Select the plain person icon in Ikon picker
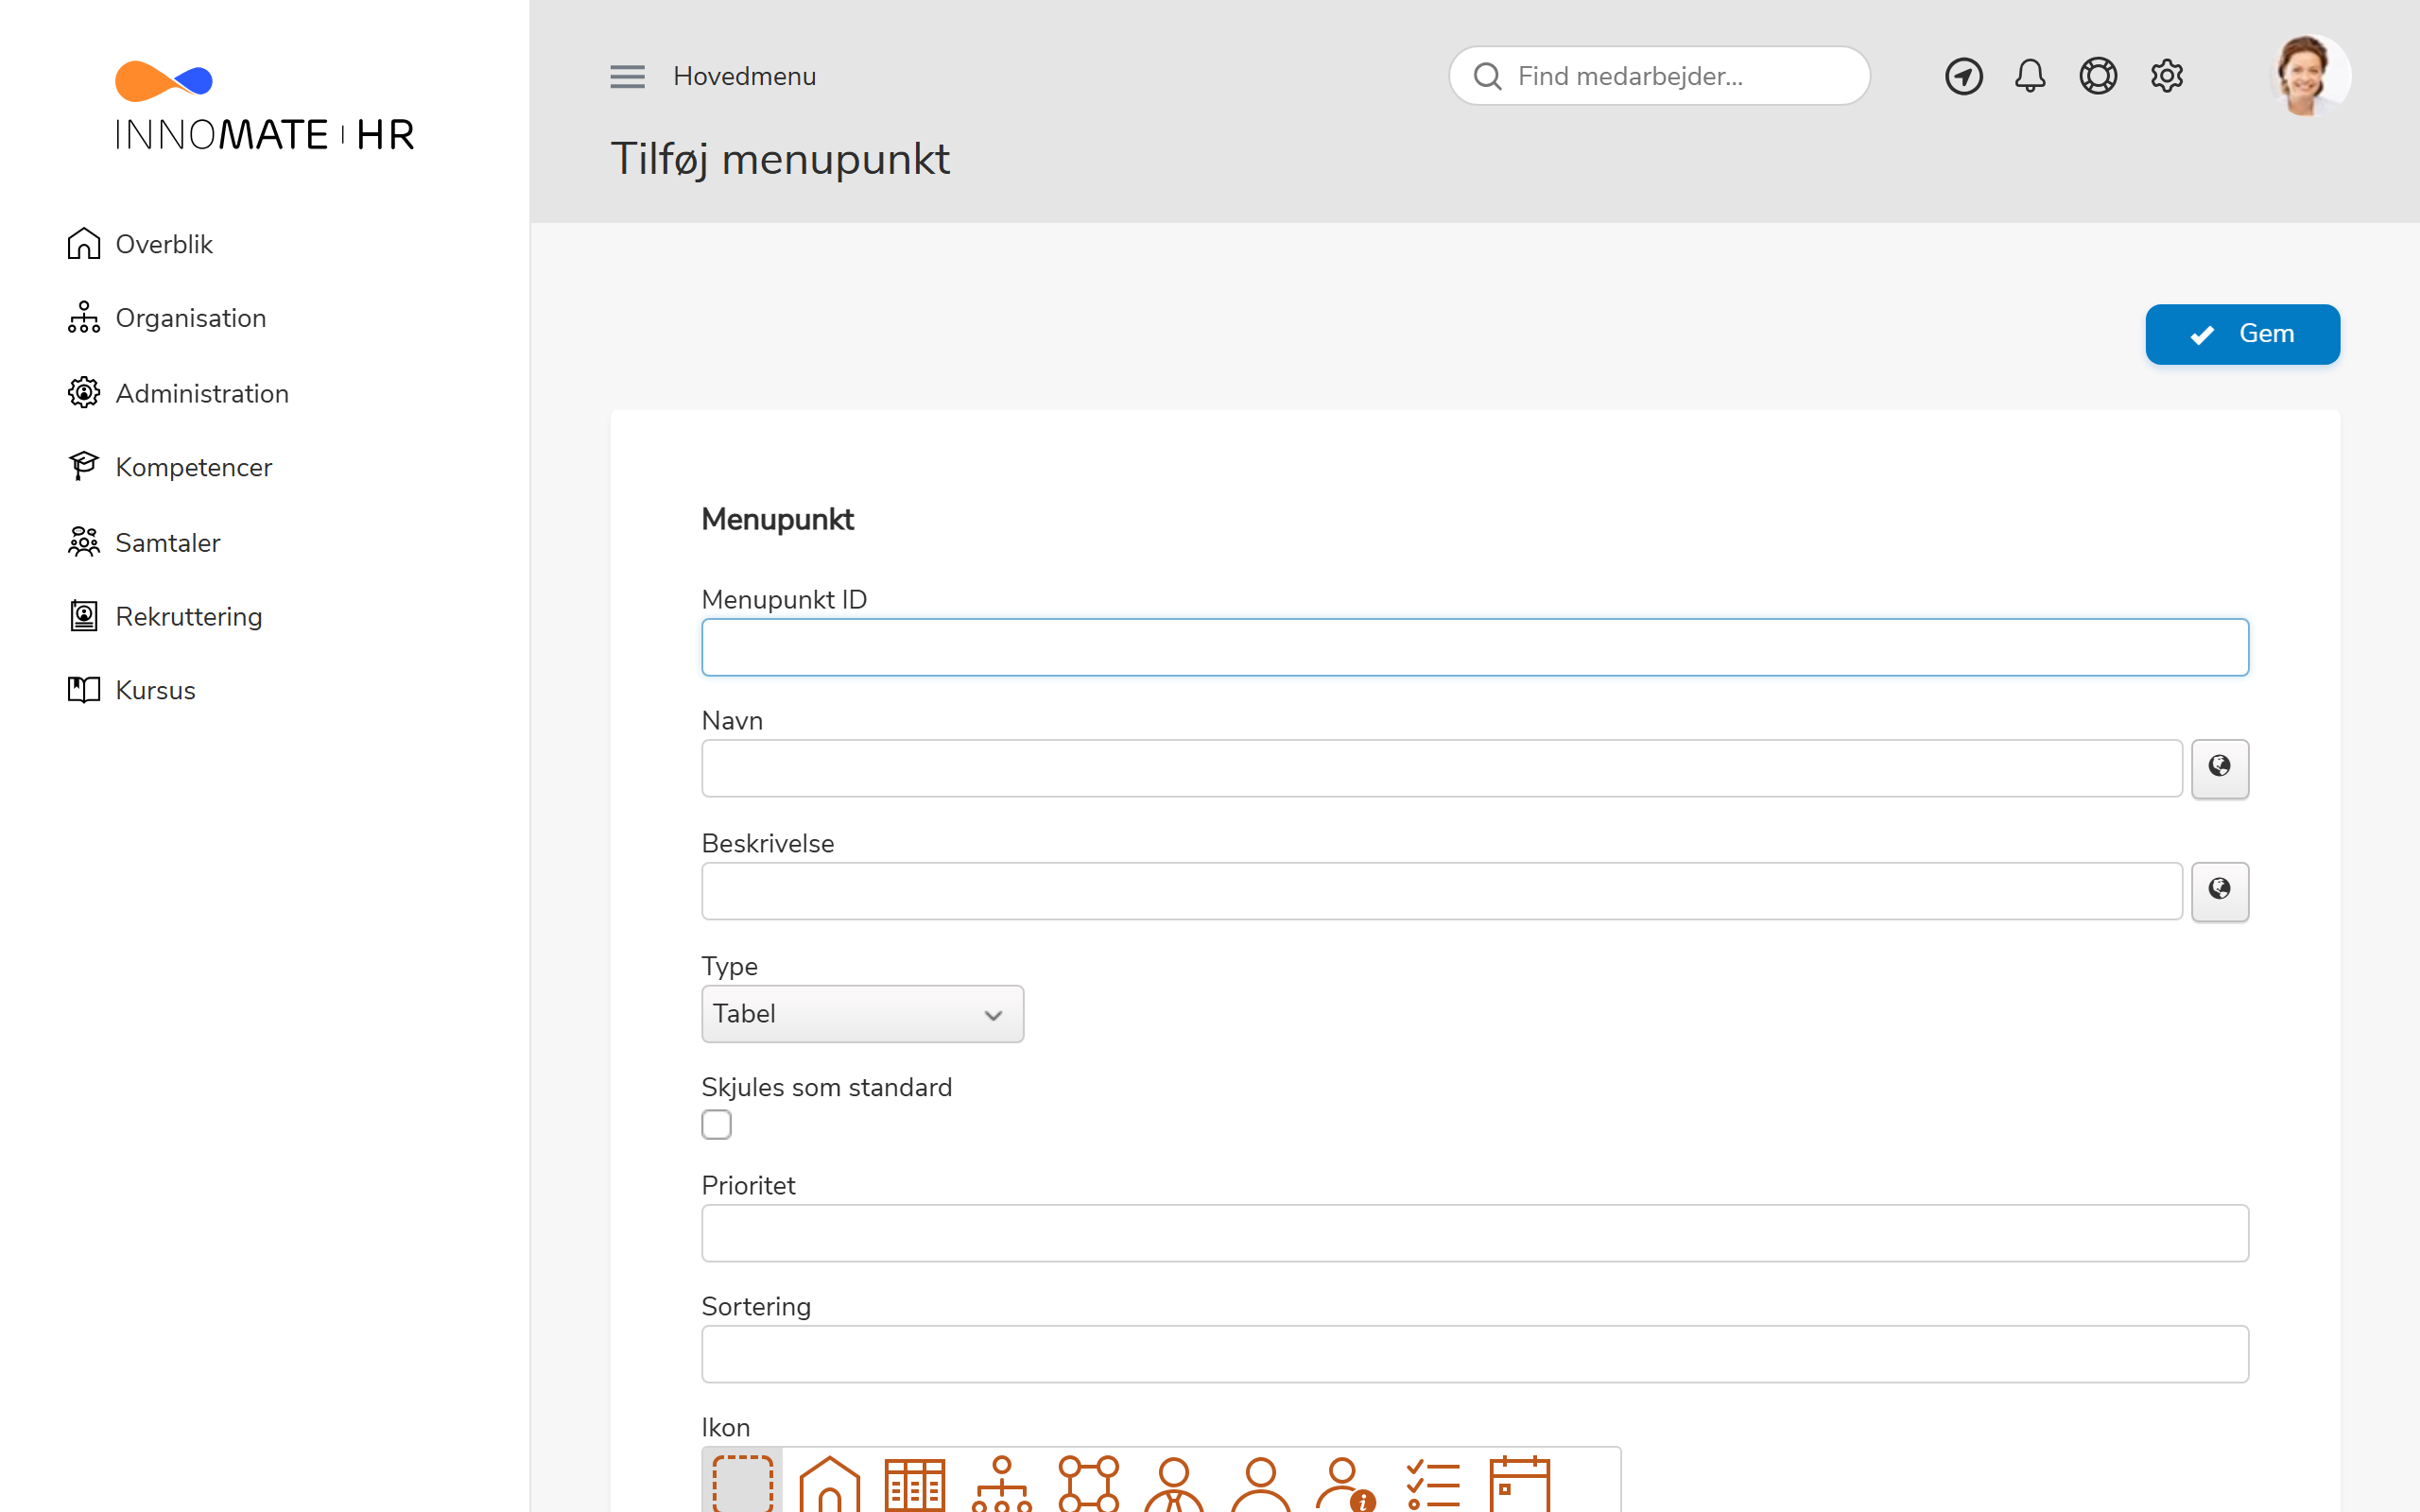The image size is (2420, 1512). point(1261,1484)
